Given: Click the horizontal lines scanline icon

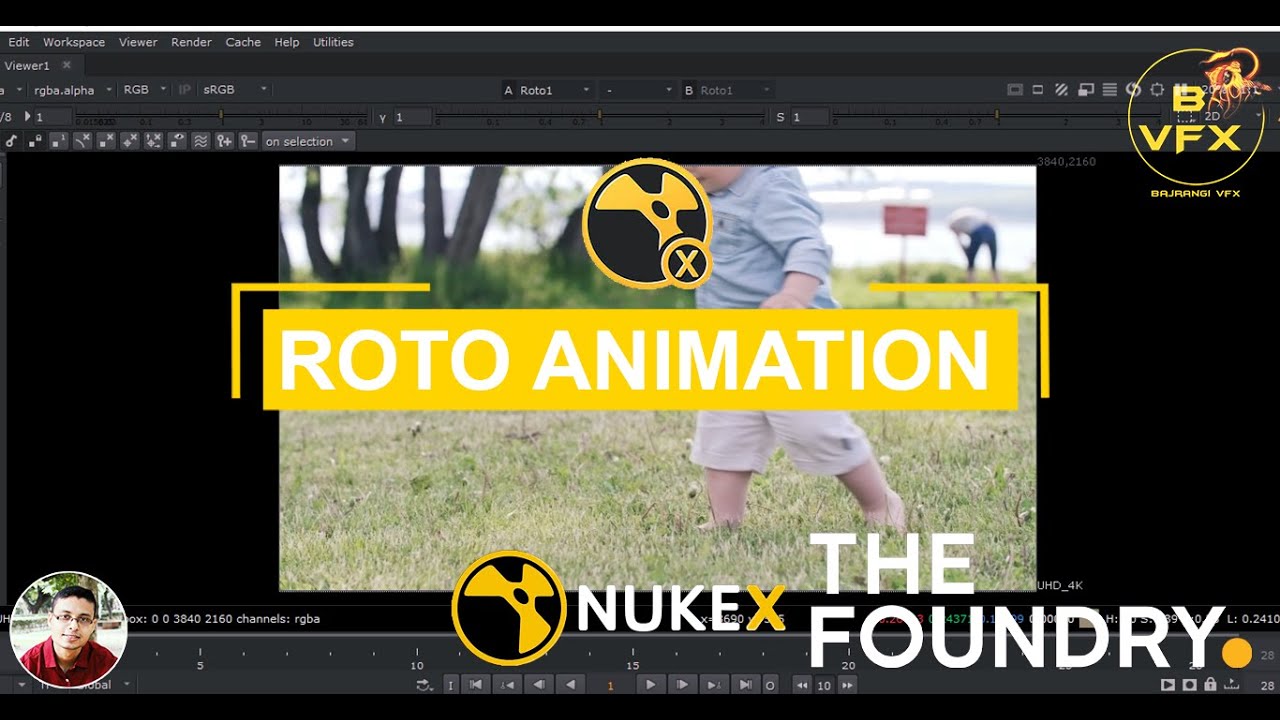Looking at the screenshot, I should pyautogui.click(x=1109, y=90).
